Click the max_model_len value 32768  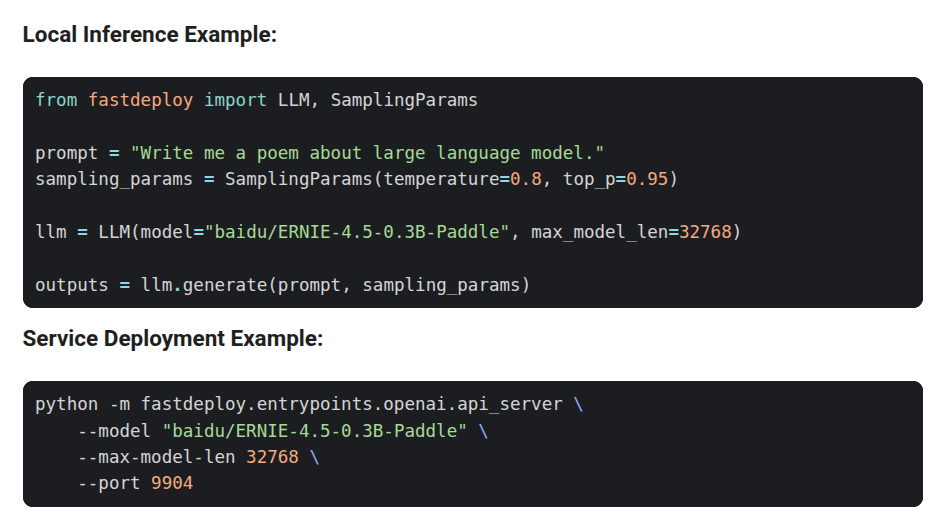[705, 232]
